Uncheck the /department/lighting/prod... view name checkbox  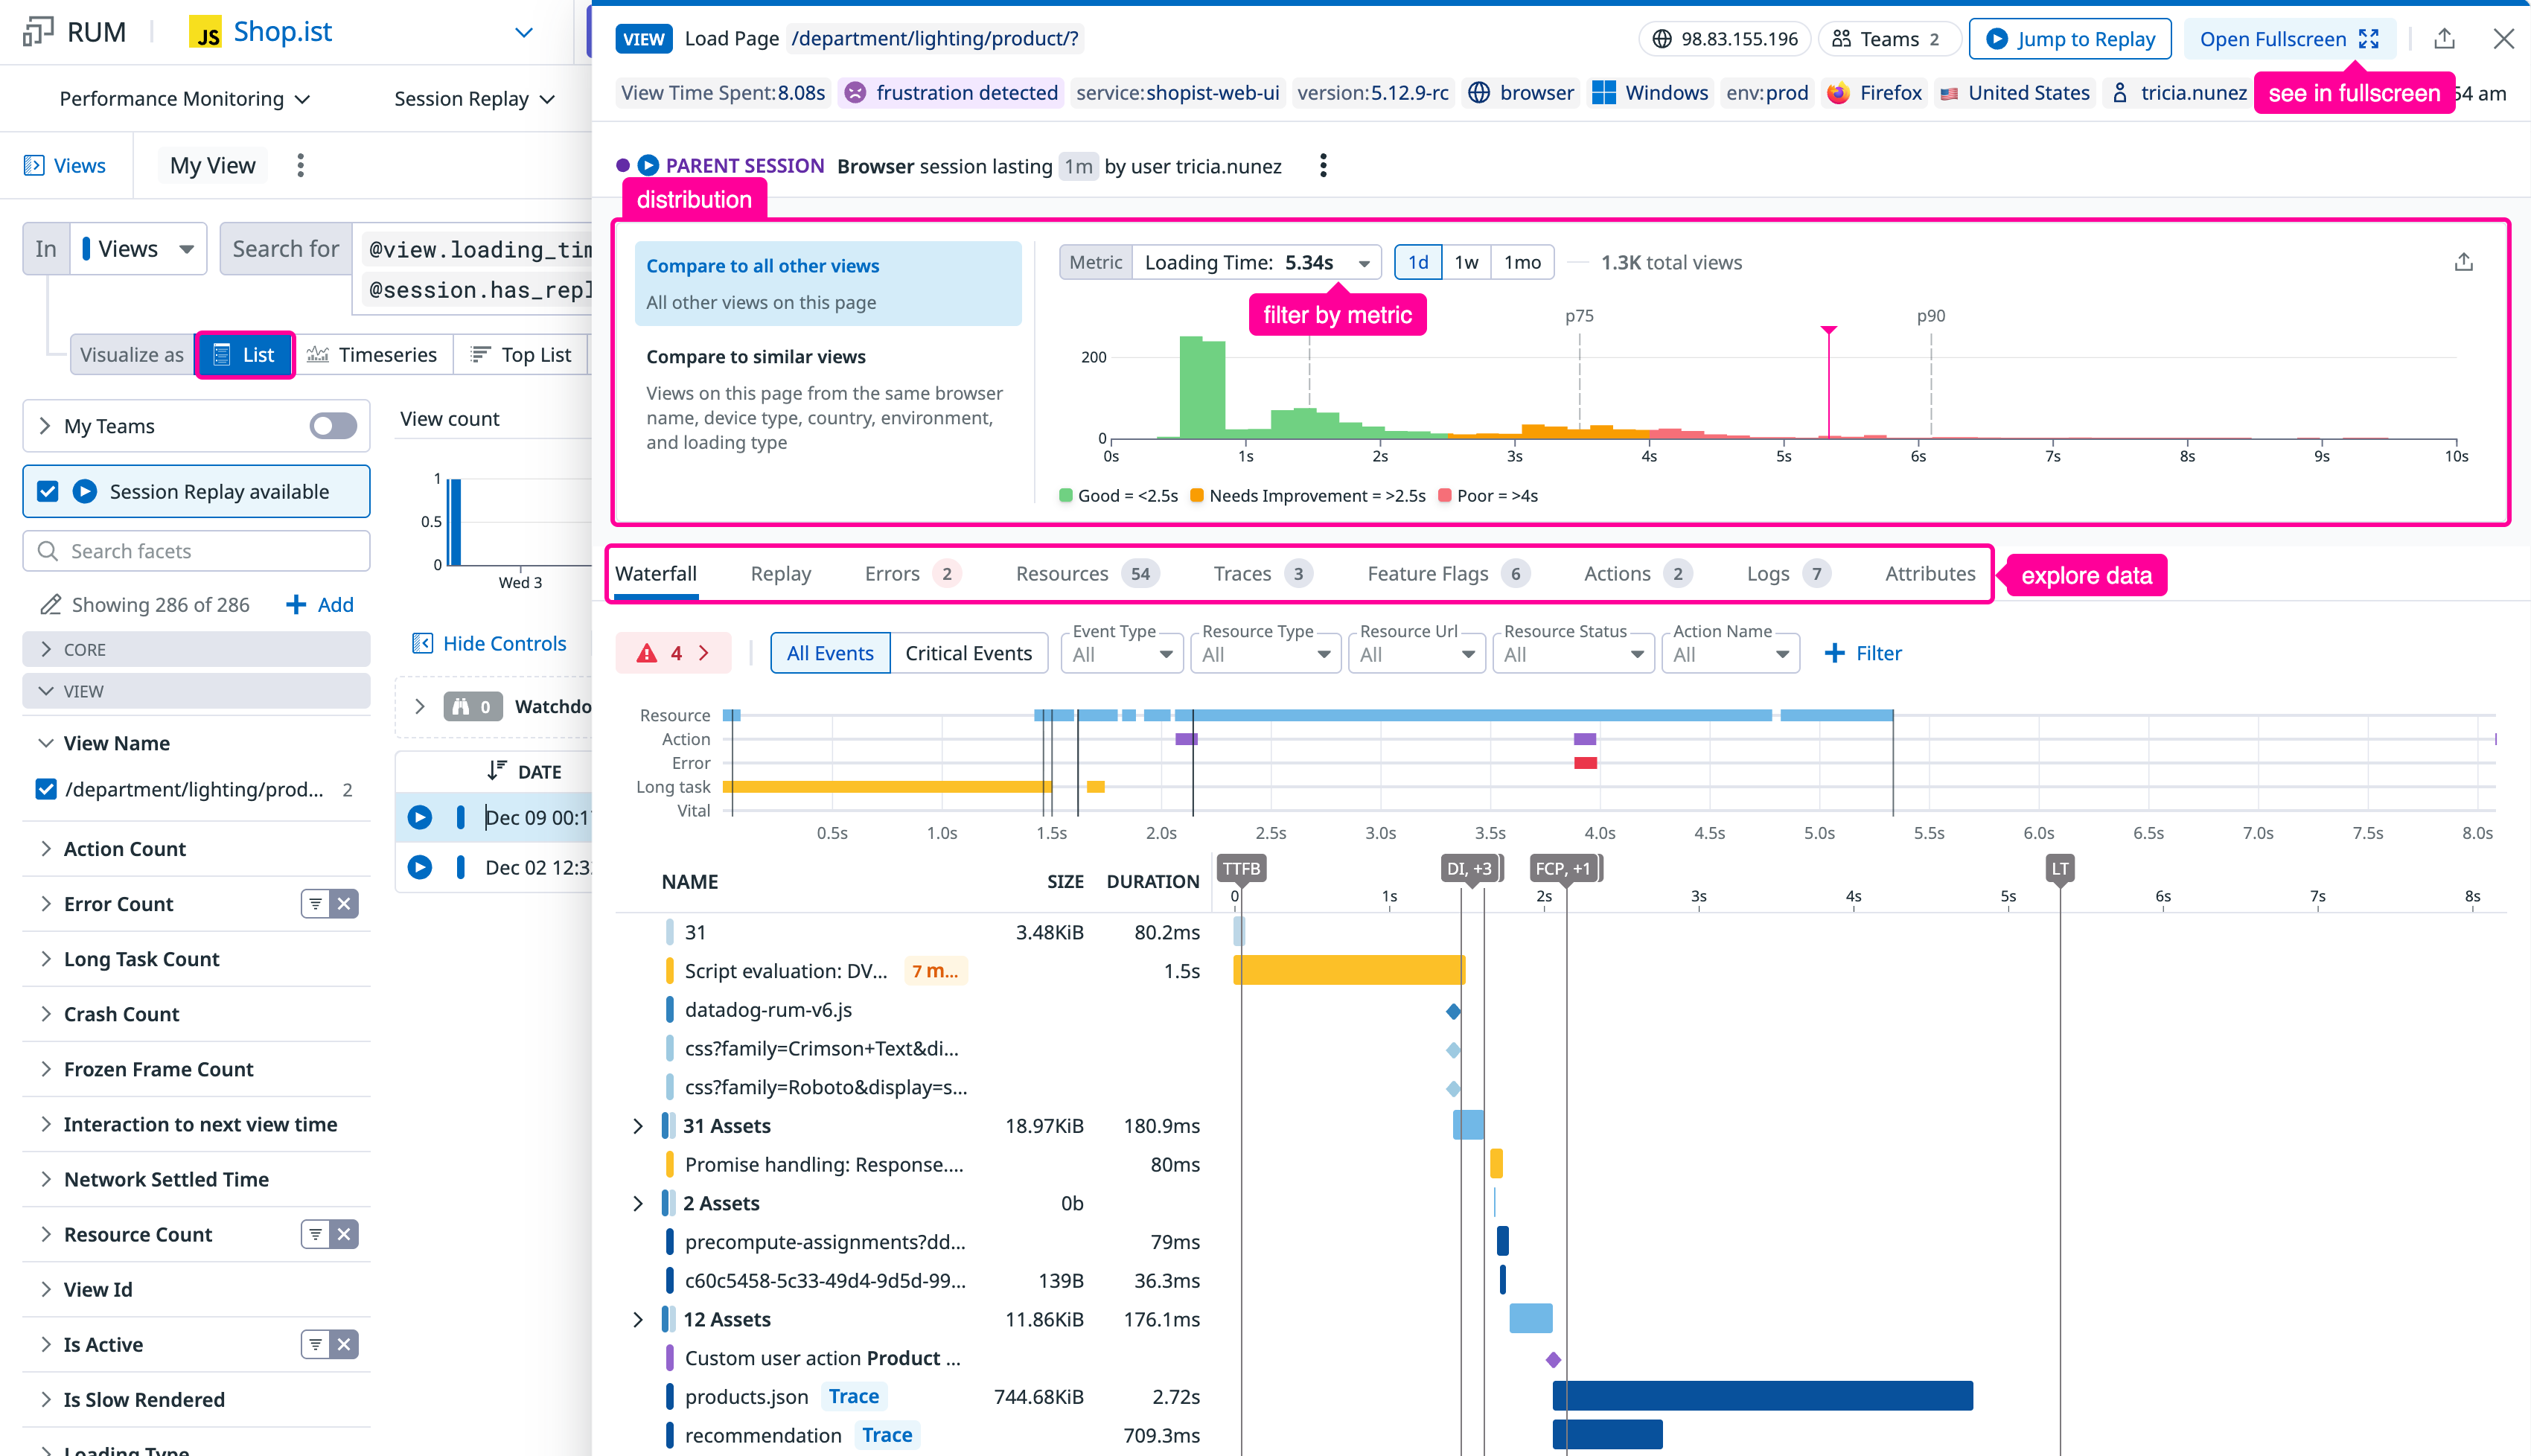(x=46, y=789)
